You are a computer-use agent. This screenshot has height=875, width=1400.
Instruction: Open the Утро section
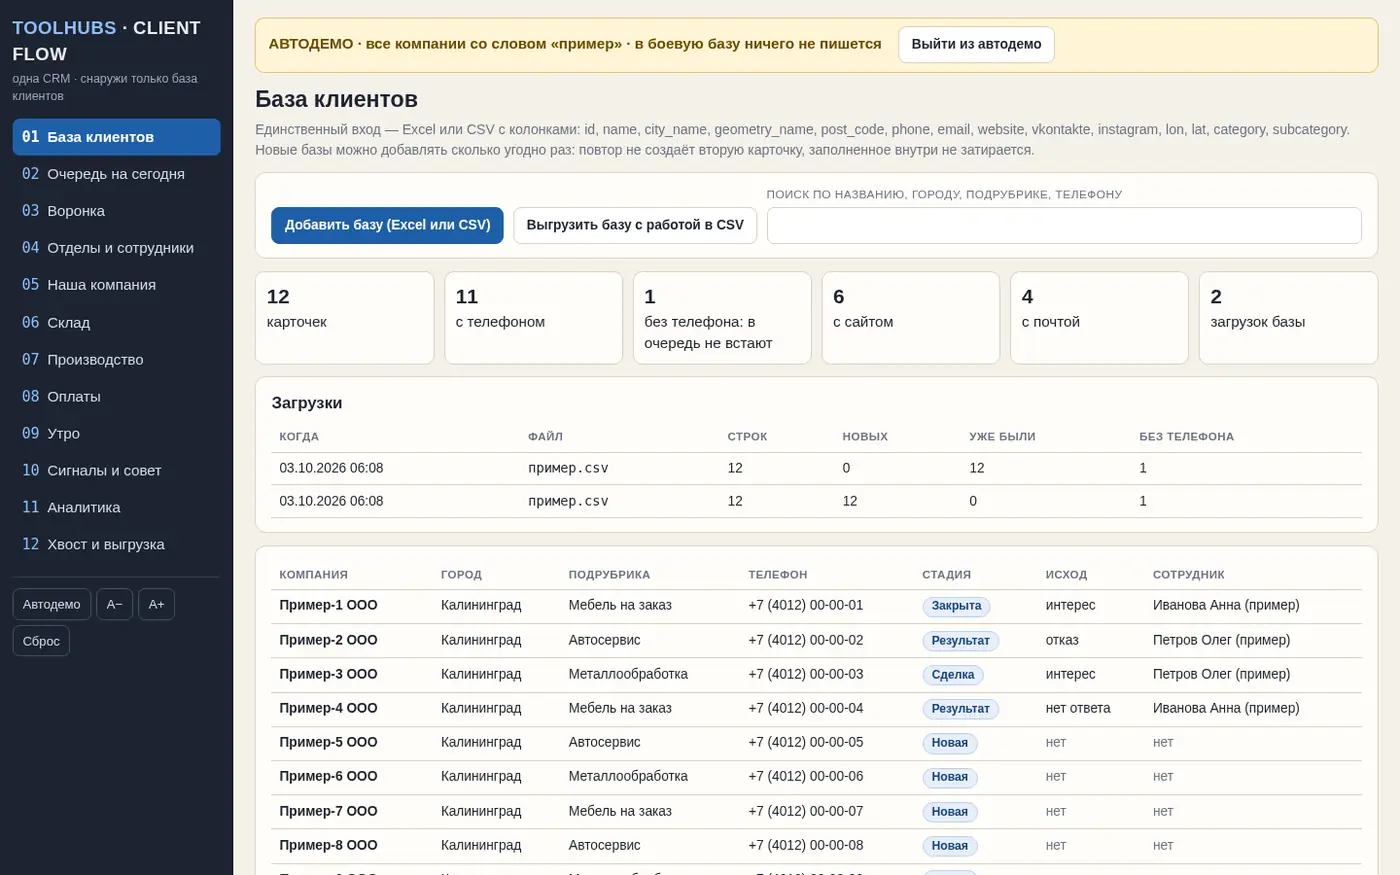click(116, 433)
